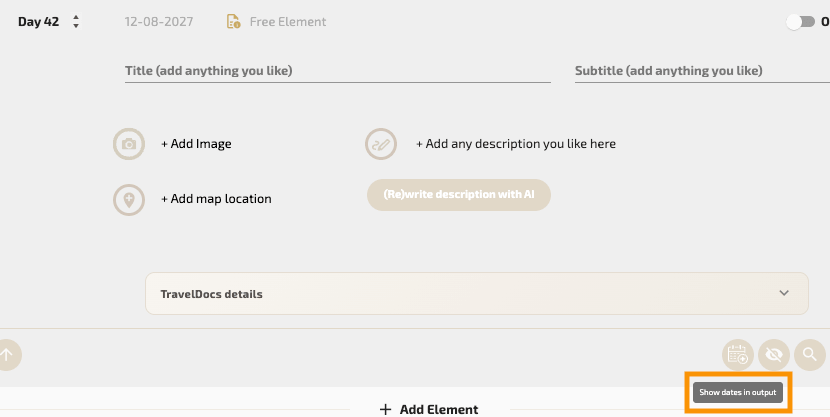Click the Add Element text

tap(439, 409)
